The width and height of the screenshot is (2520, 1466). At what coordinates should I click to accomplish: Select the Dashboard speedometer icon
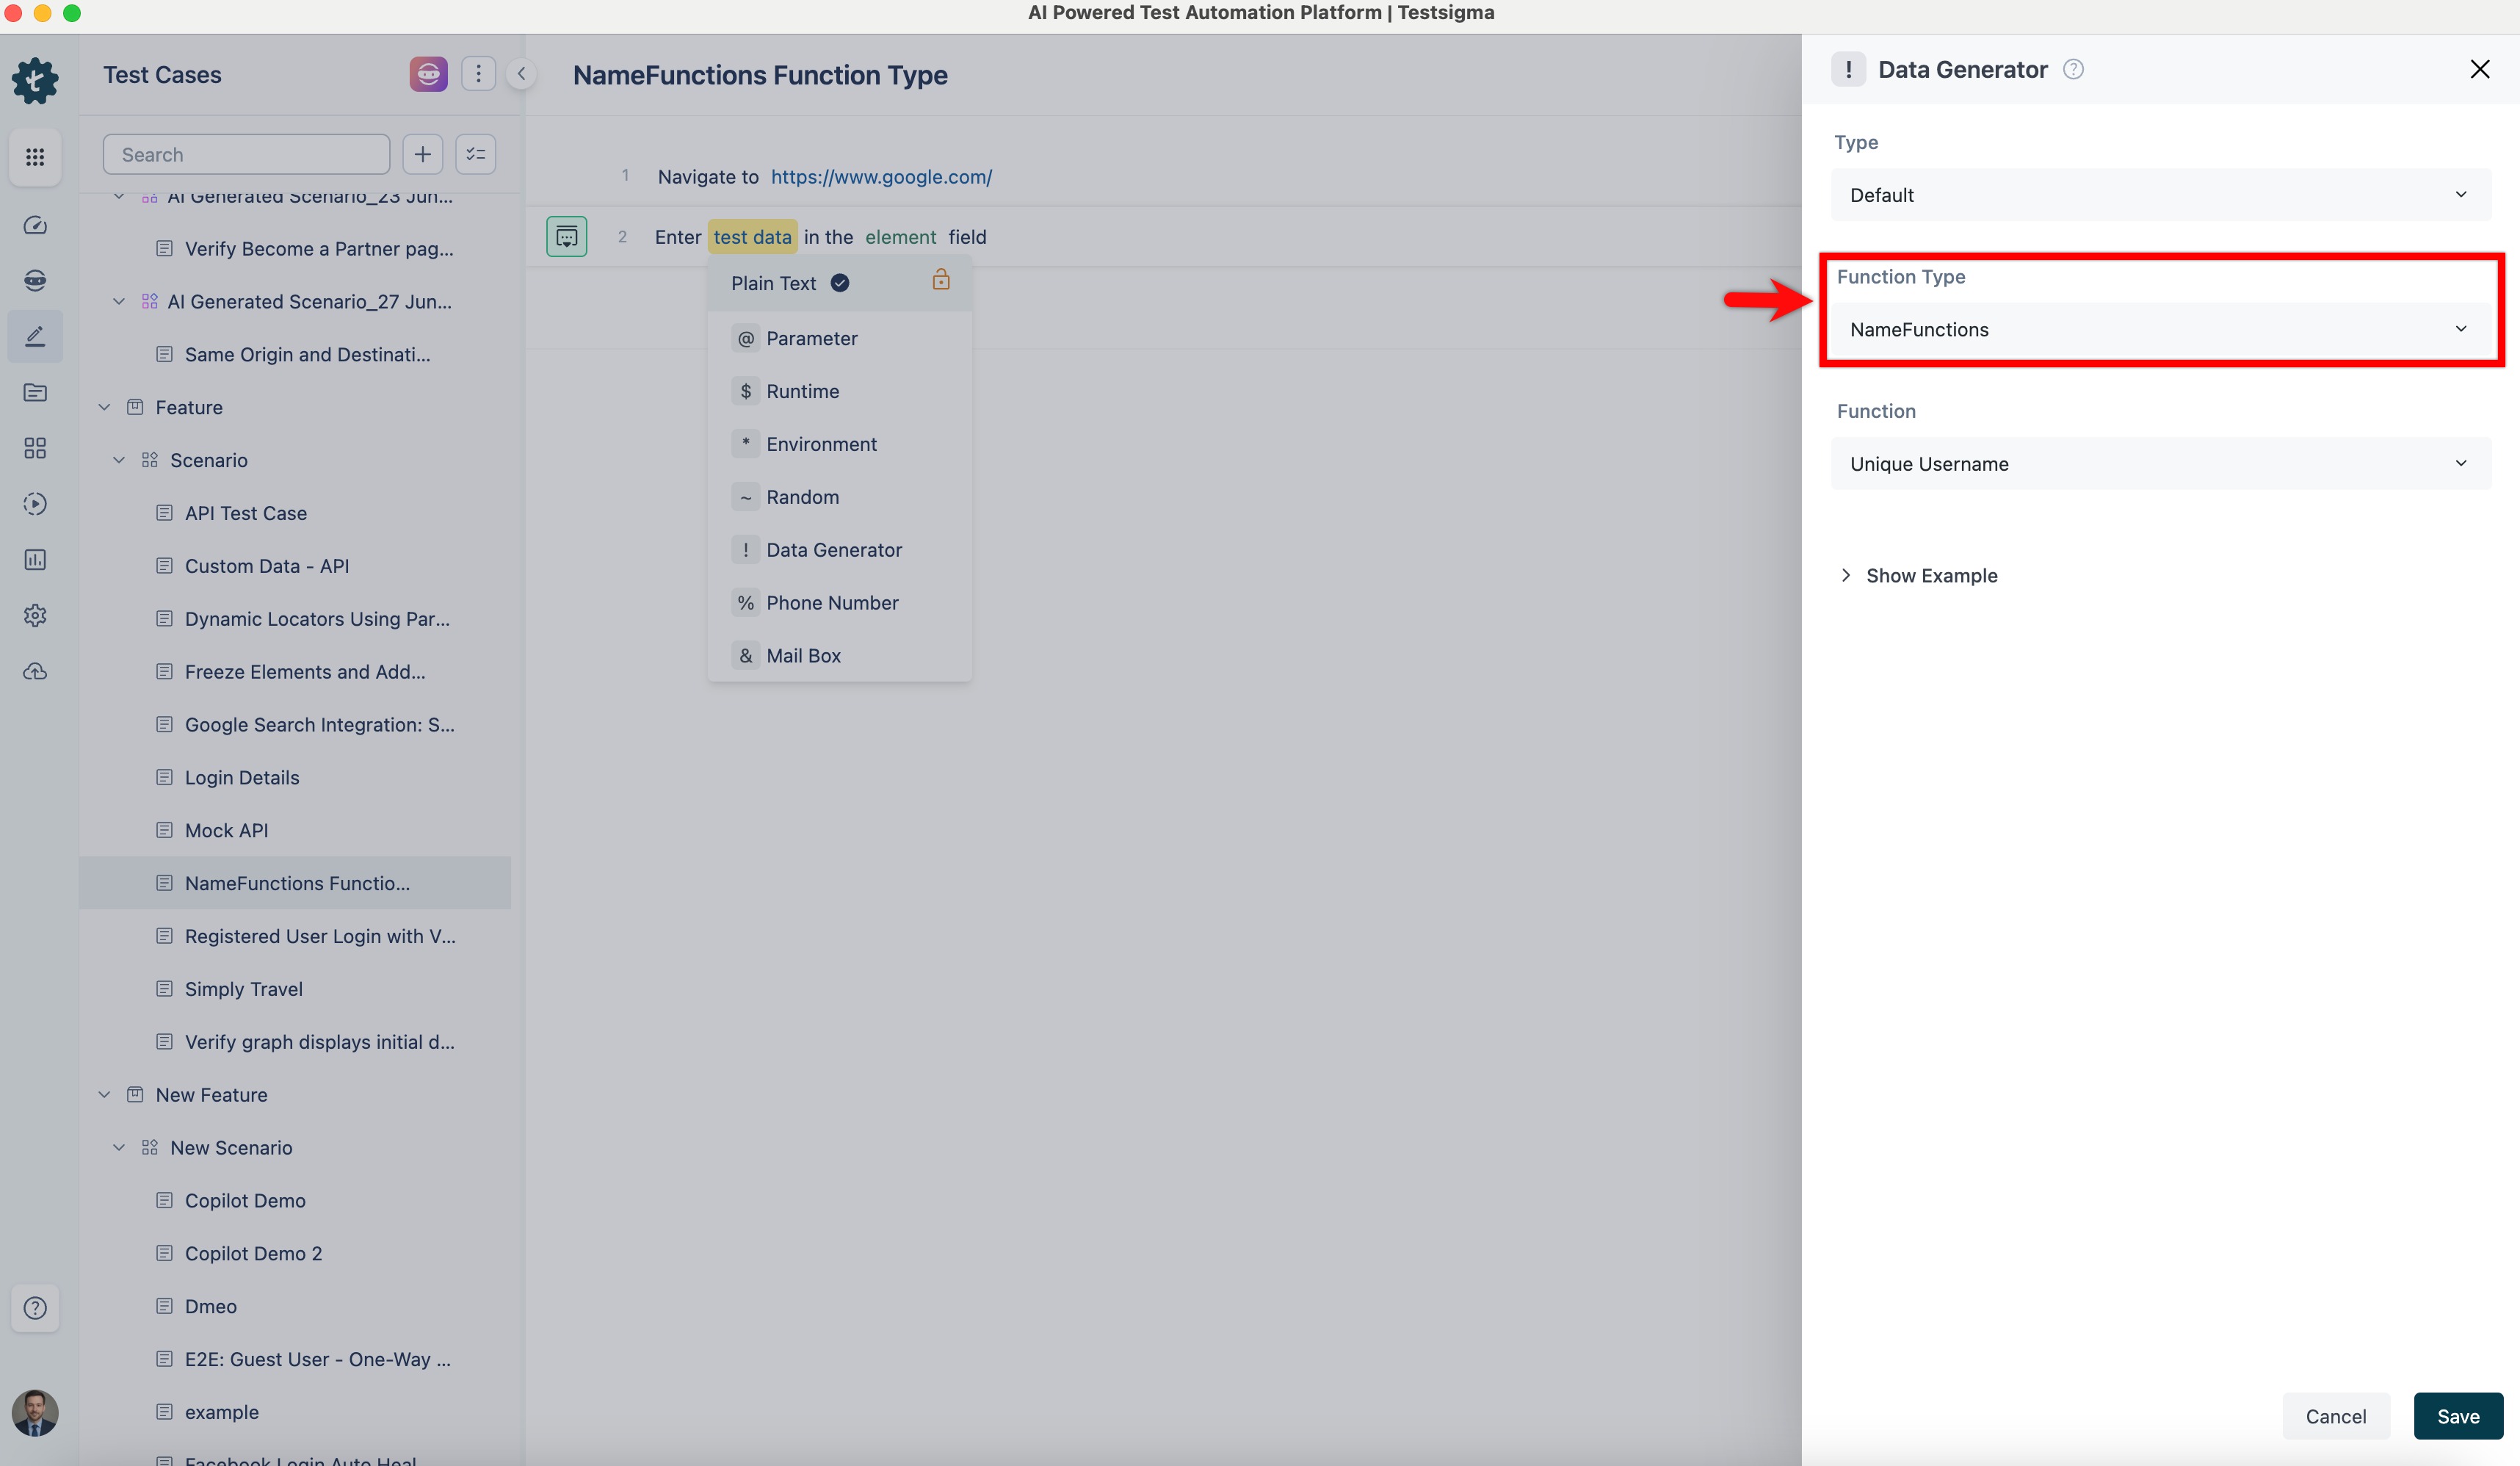[x=35, y=225]
